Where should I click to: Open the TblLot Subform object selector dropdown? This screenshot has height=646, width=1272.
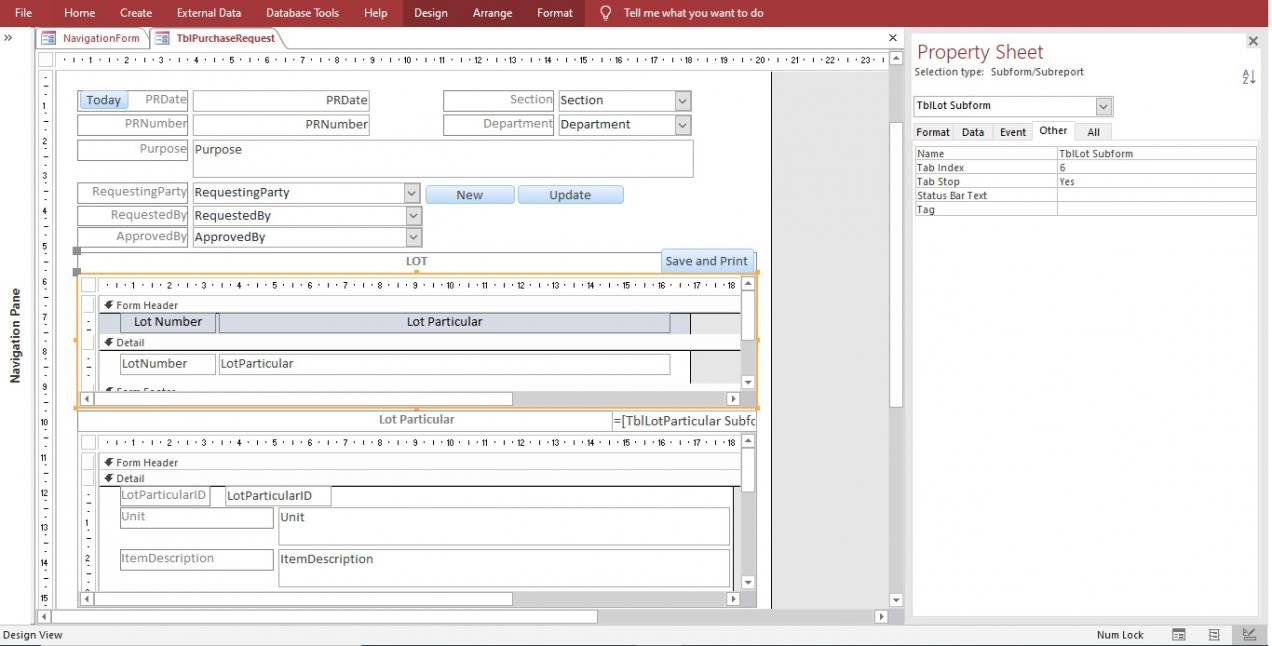(x=1103, y=106)
